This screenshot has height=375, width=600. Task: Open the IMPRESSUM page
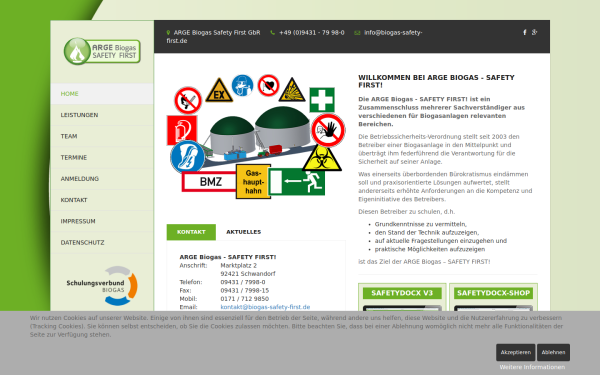[x=102, y=221]
